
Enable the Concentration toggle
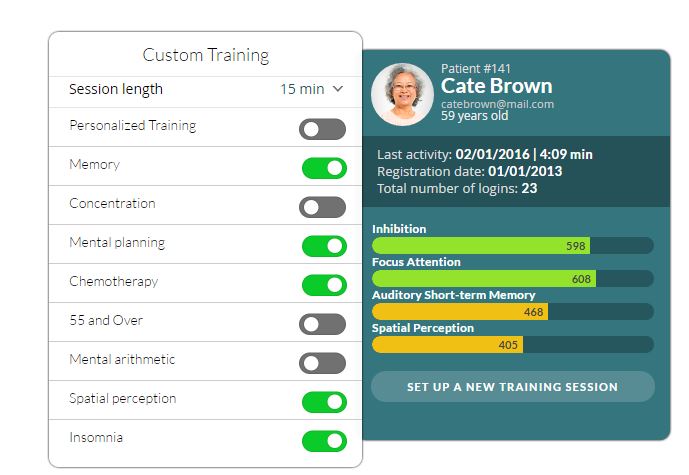322,207
